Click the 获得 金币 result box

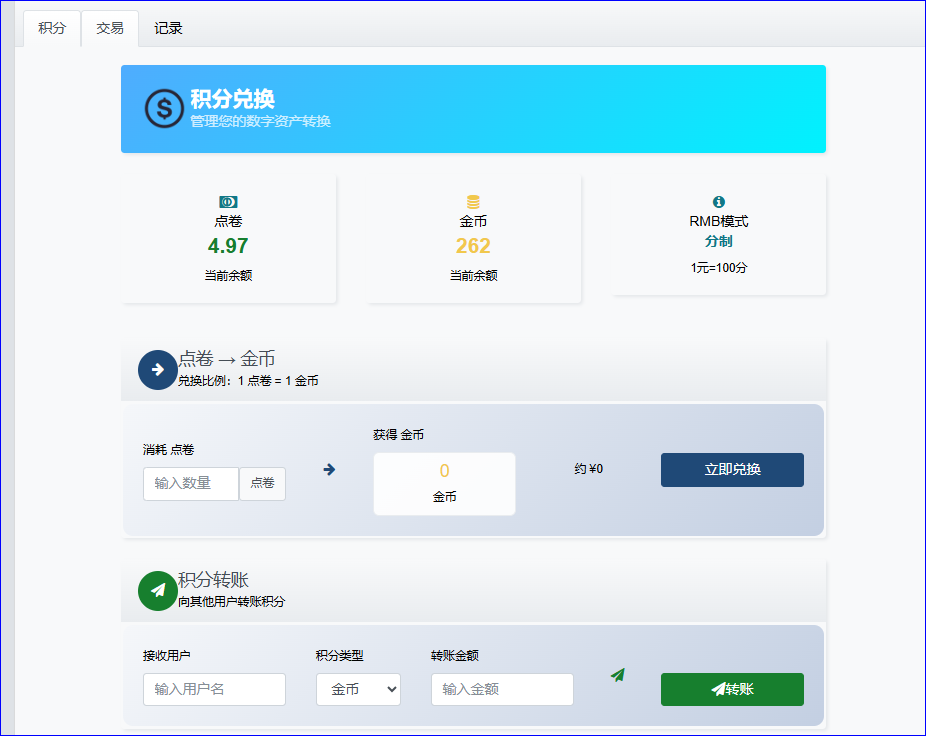pos(444,484)
